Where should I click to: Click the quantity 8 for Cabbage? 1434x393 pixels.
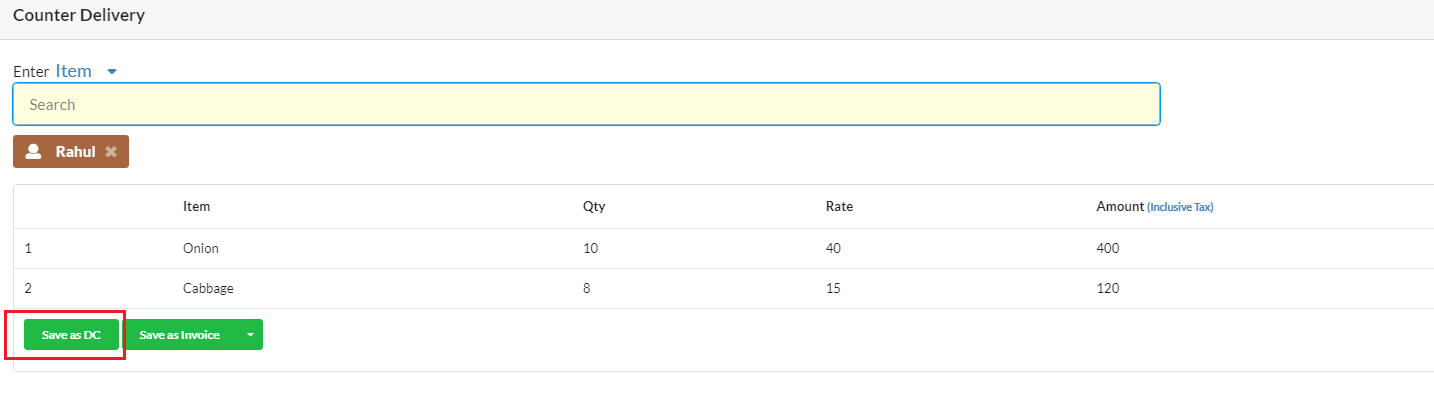click(587, 288)
